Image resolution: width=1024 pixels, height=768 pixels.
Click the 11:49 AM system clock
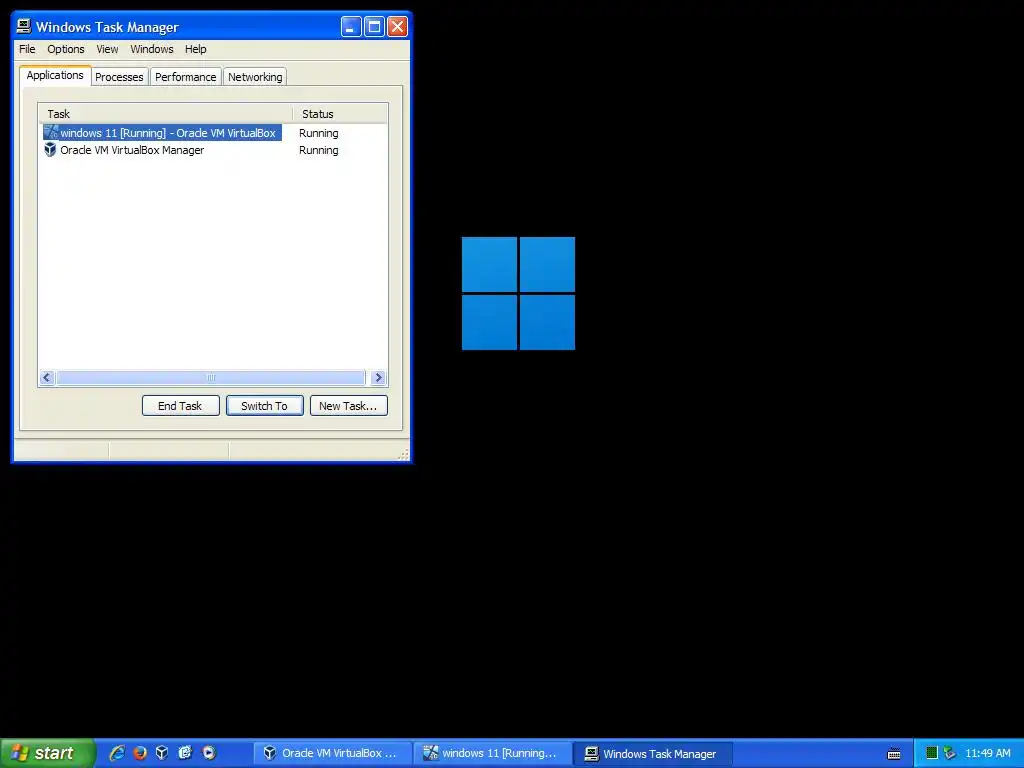(x=987, y=753)
